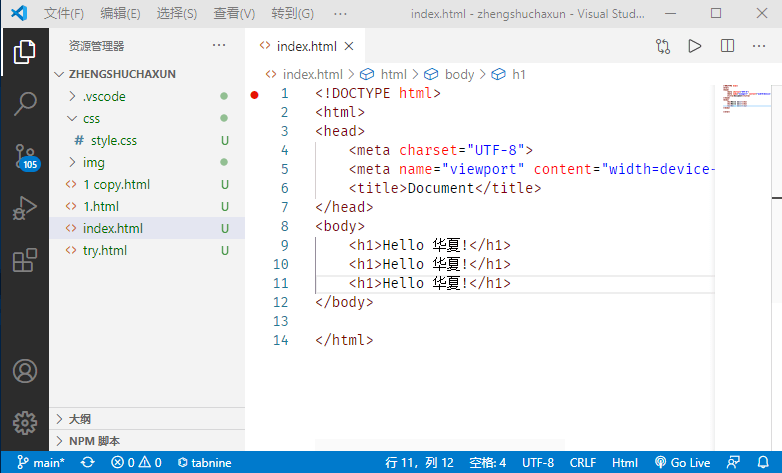Open the 文件(F) menu
The width and height of the screenshot is (782, 473).
point(64,14)
